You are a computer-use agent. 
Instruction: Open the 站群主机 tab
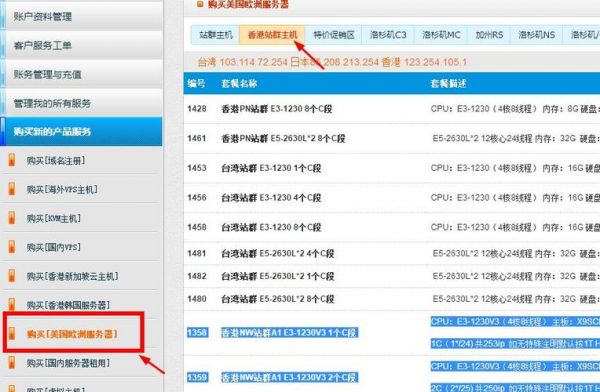tap(215, 35)
